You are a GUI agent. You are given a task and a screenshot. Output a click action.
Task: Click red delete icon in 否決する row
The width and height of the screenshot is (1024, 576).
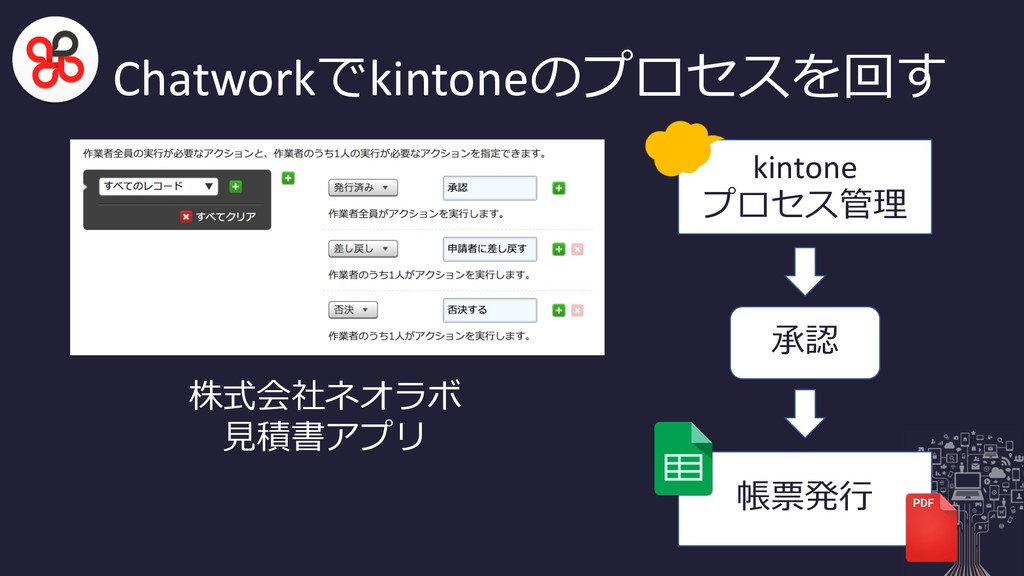click(577, 310)
